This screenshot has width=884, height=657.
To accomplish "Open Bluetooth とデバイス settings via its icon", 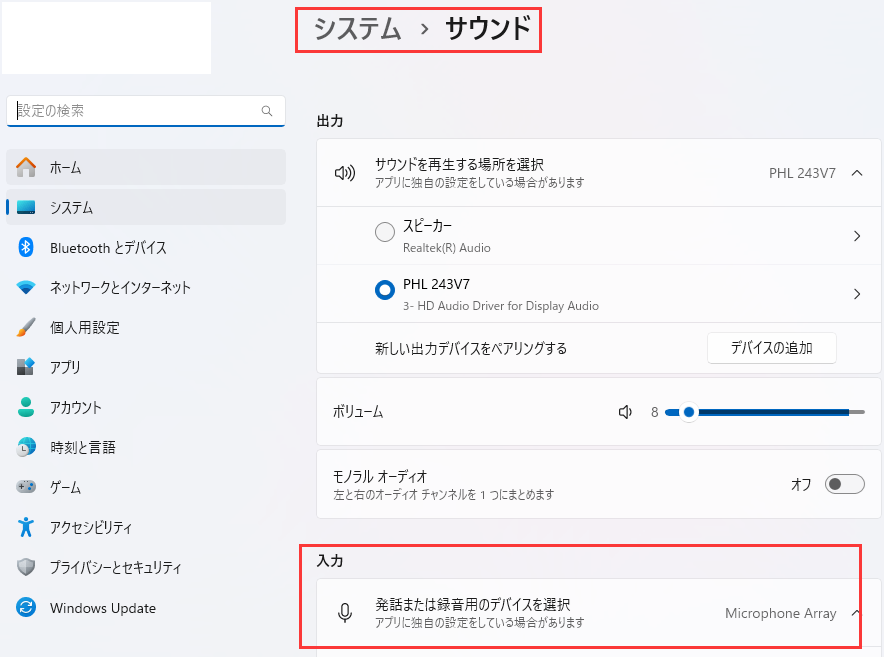I will coord(23,247).
